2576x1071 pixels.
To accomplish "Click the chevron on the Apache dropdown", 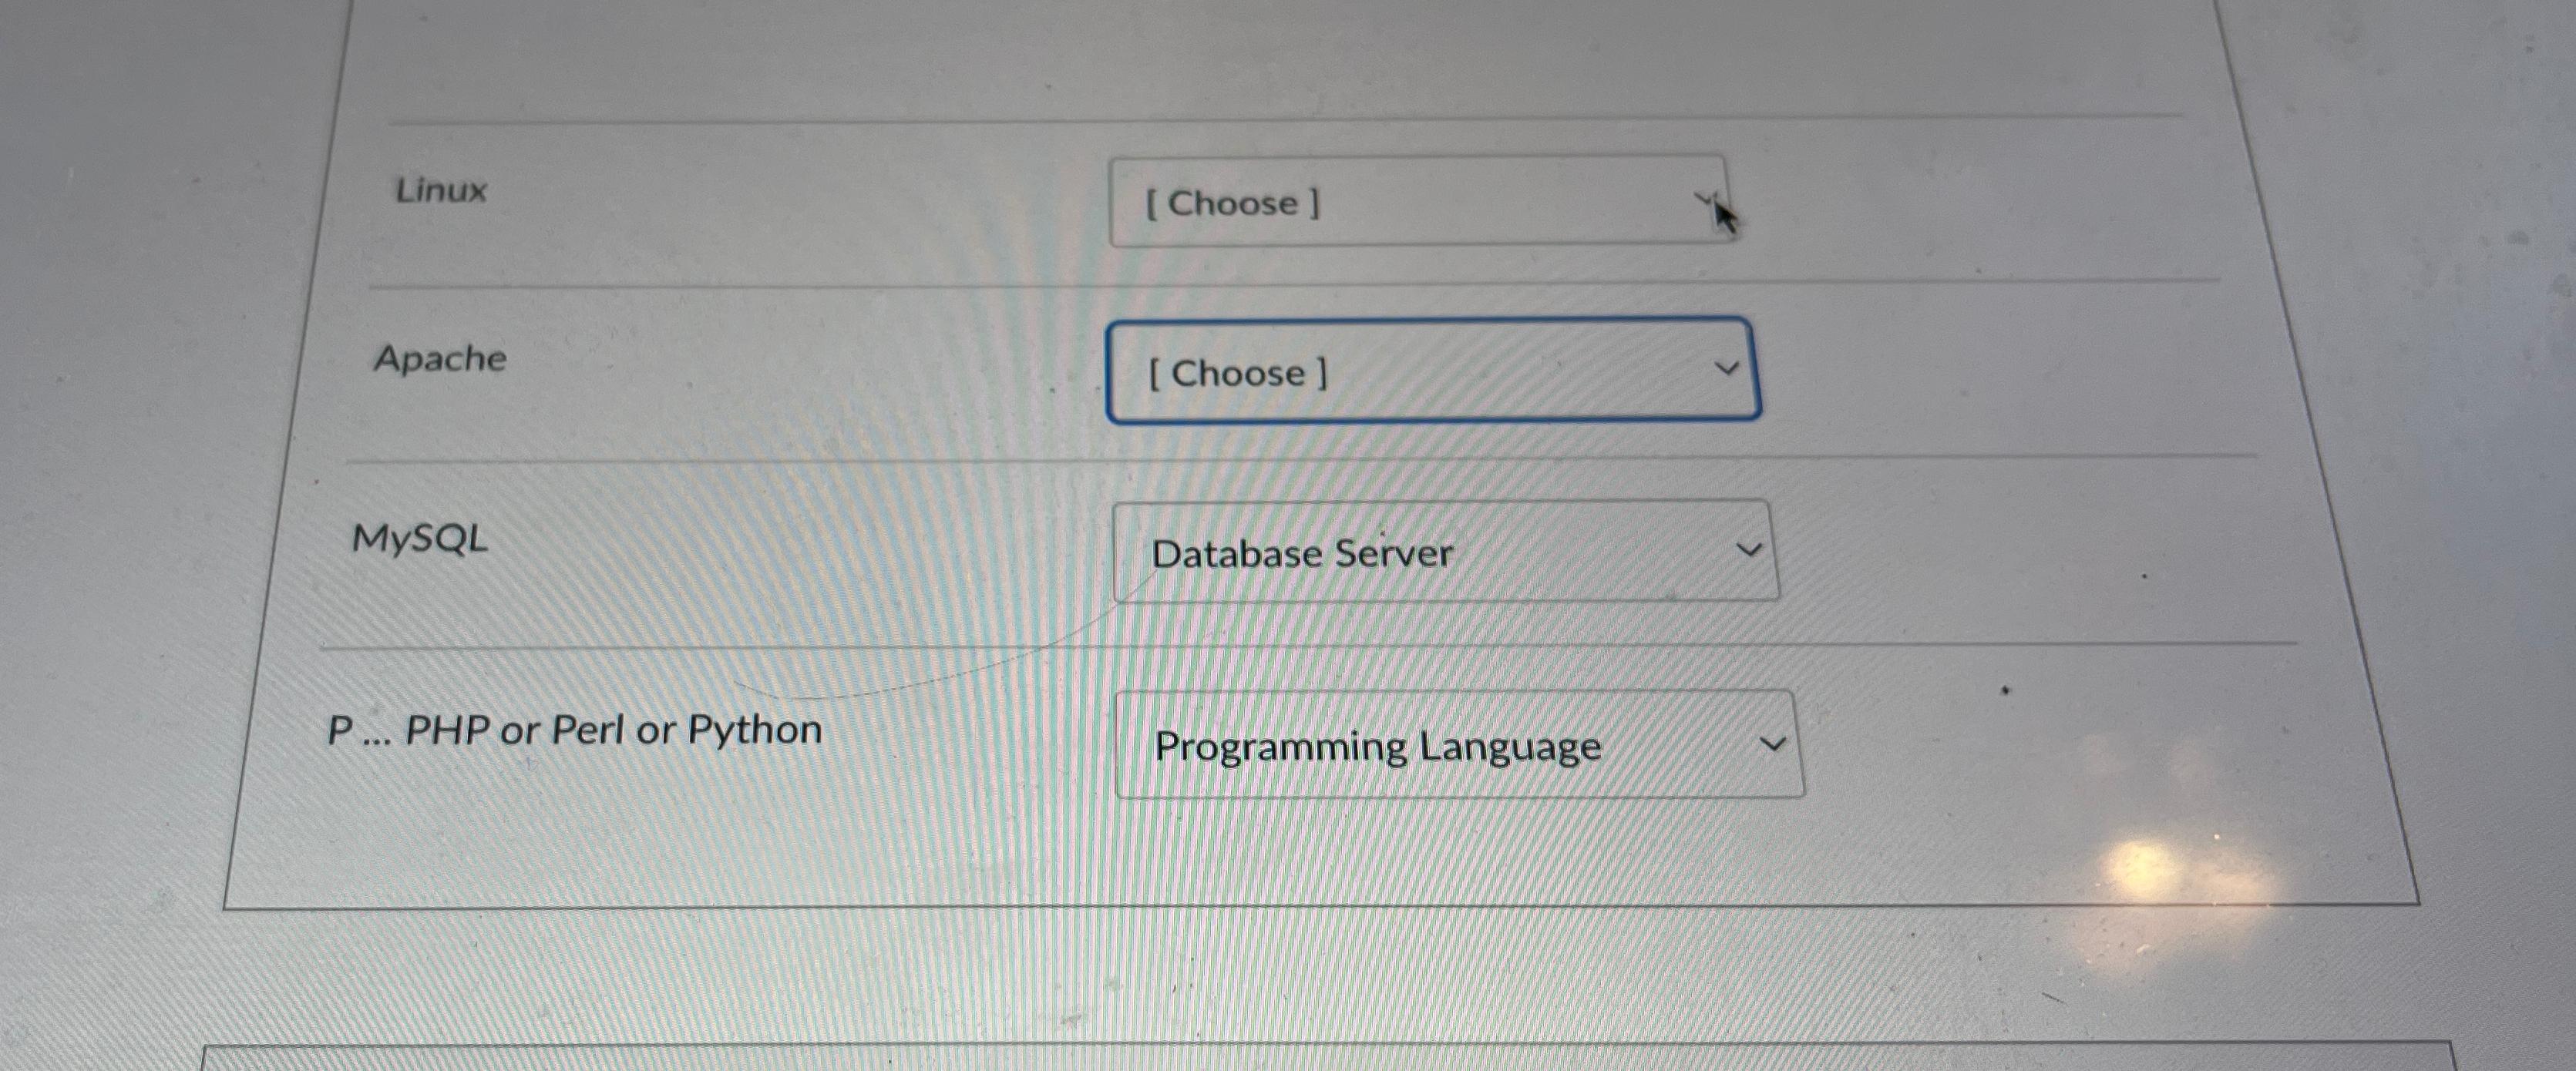I will [x=1728, y=370].
